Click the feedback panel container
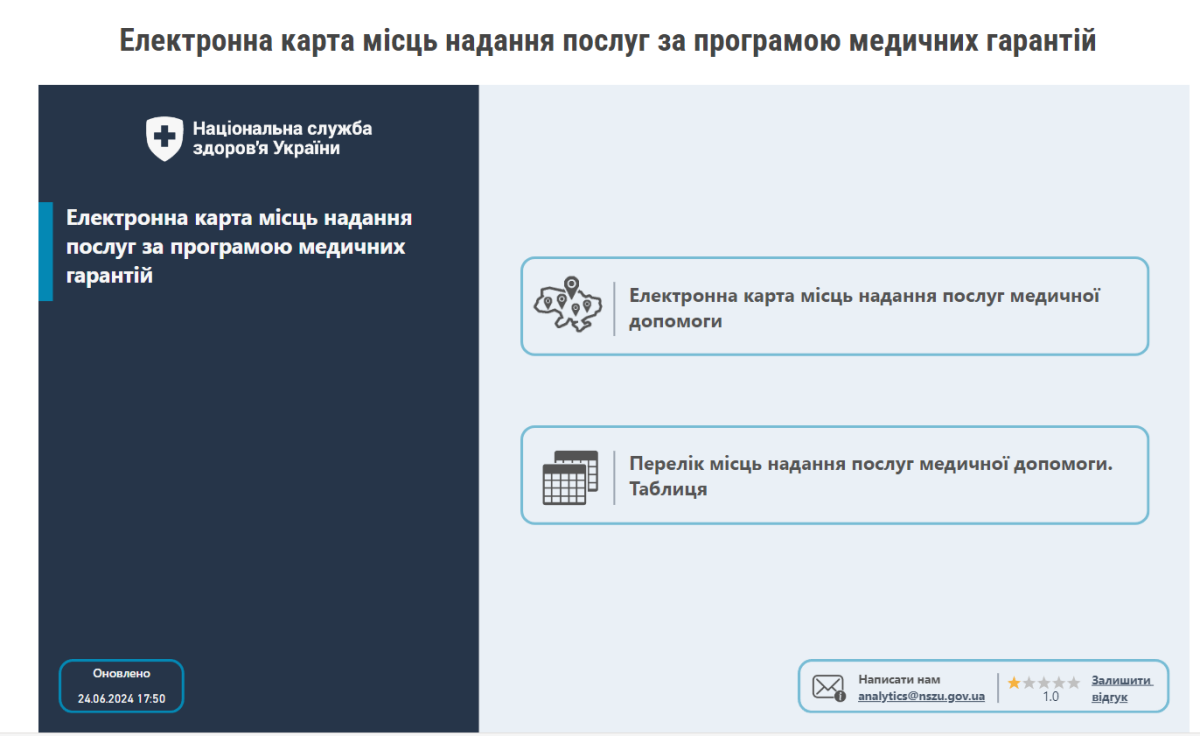 click(980, 686)
